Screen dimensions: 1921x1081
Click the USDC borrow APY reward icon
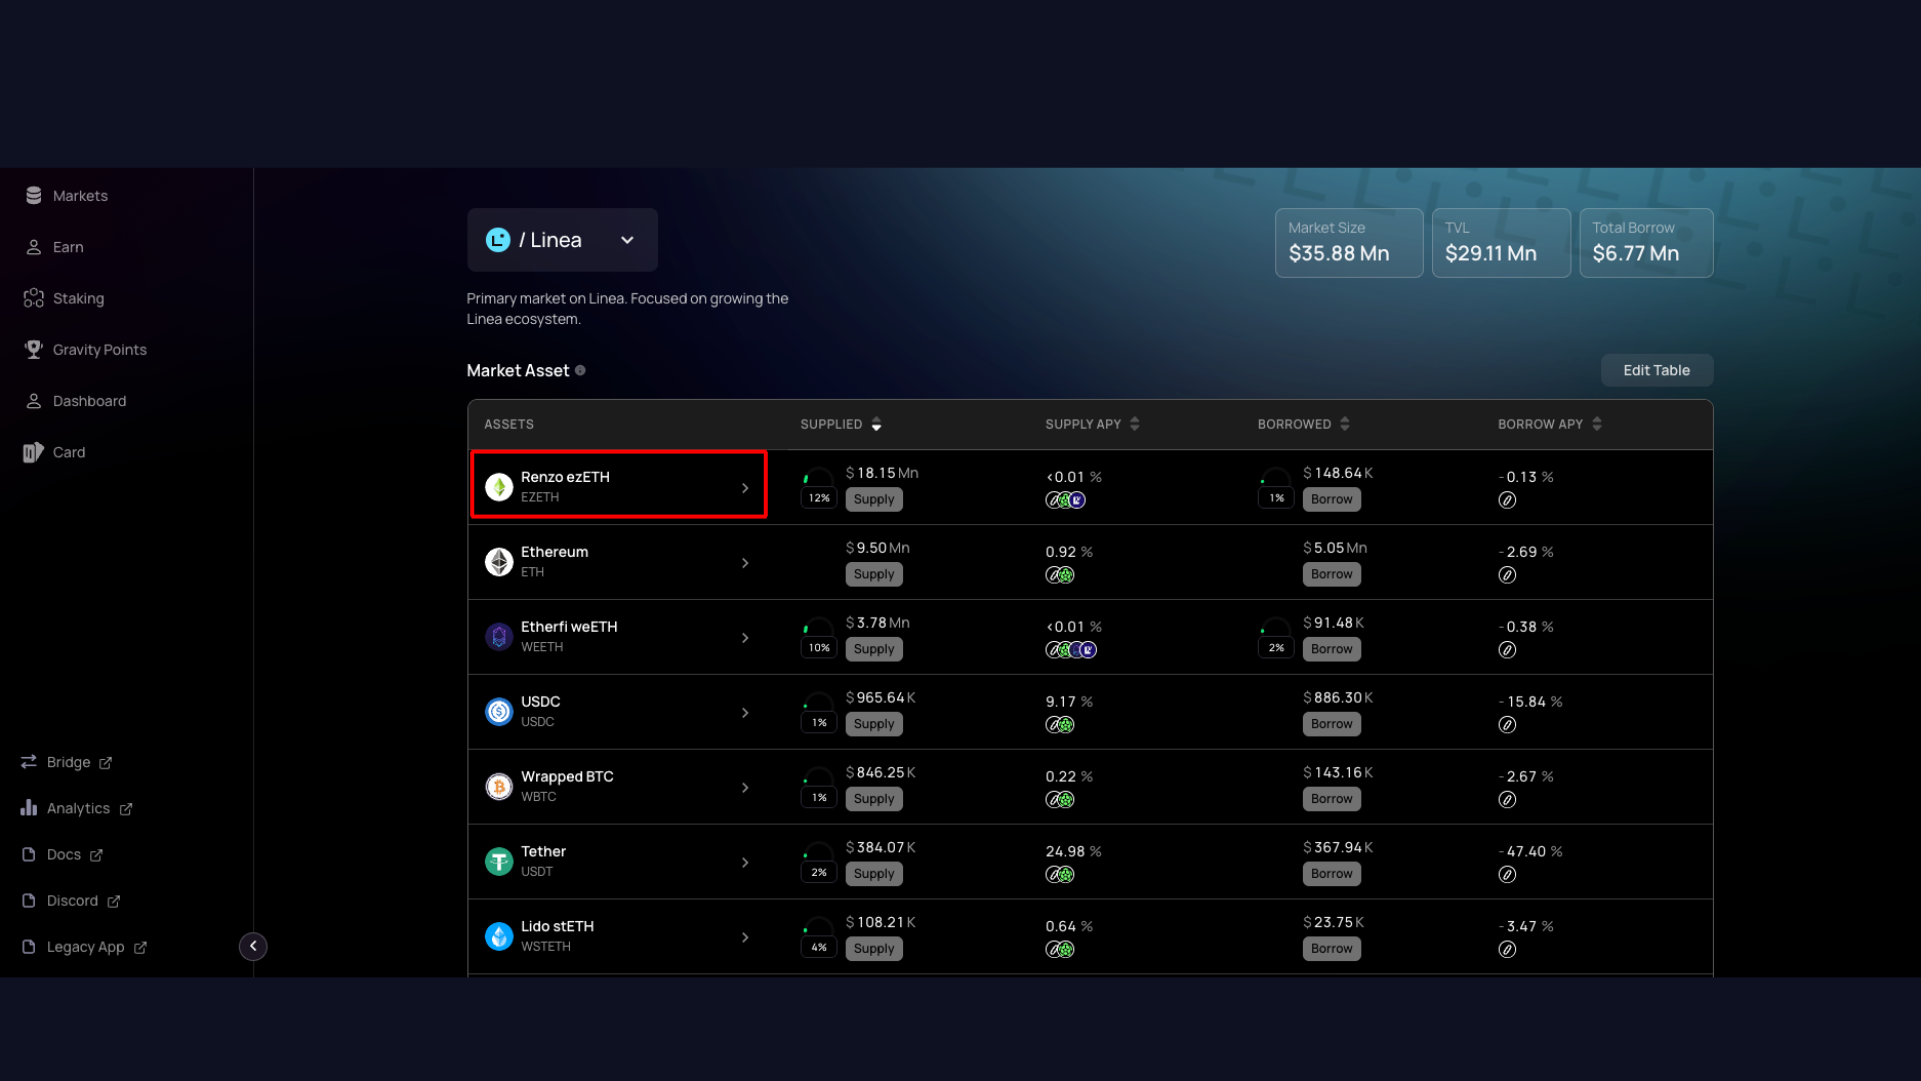click(1507, 725)
